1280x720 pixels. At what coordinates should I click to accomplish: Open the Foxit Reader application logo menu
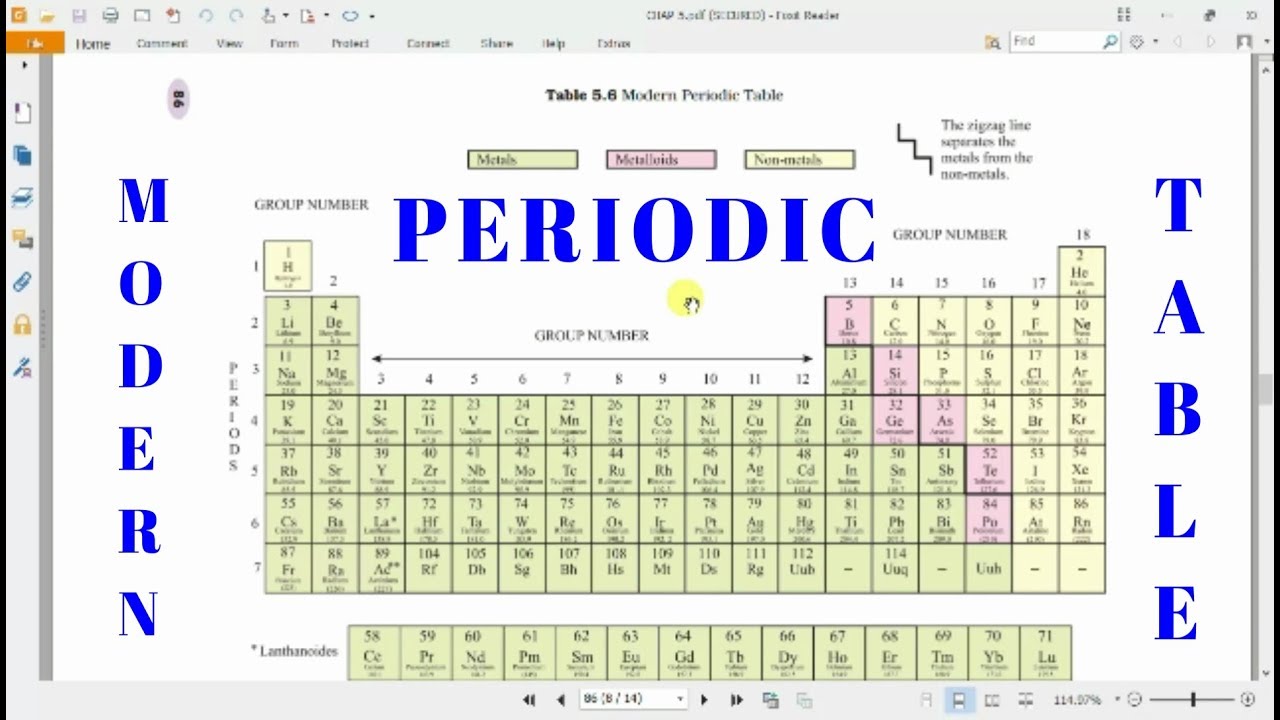tap(18, 16)
